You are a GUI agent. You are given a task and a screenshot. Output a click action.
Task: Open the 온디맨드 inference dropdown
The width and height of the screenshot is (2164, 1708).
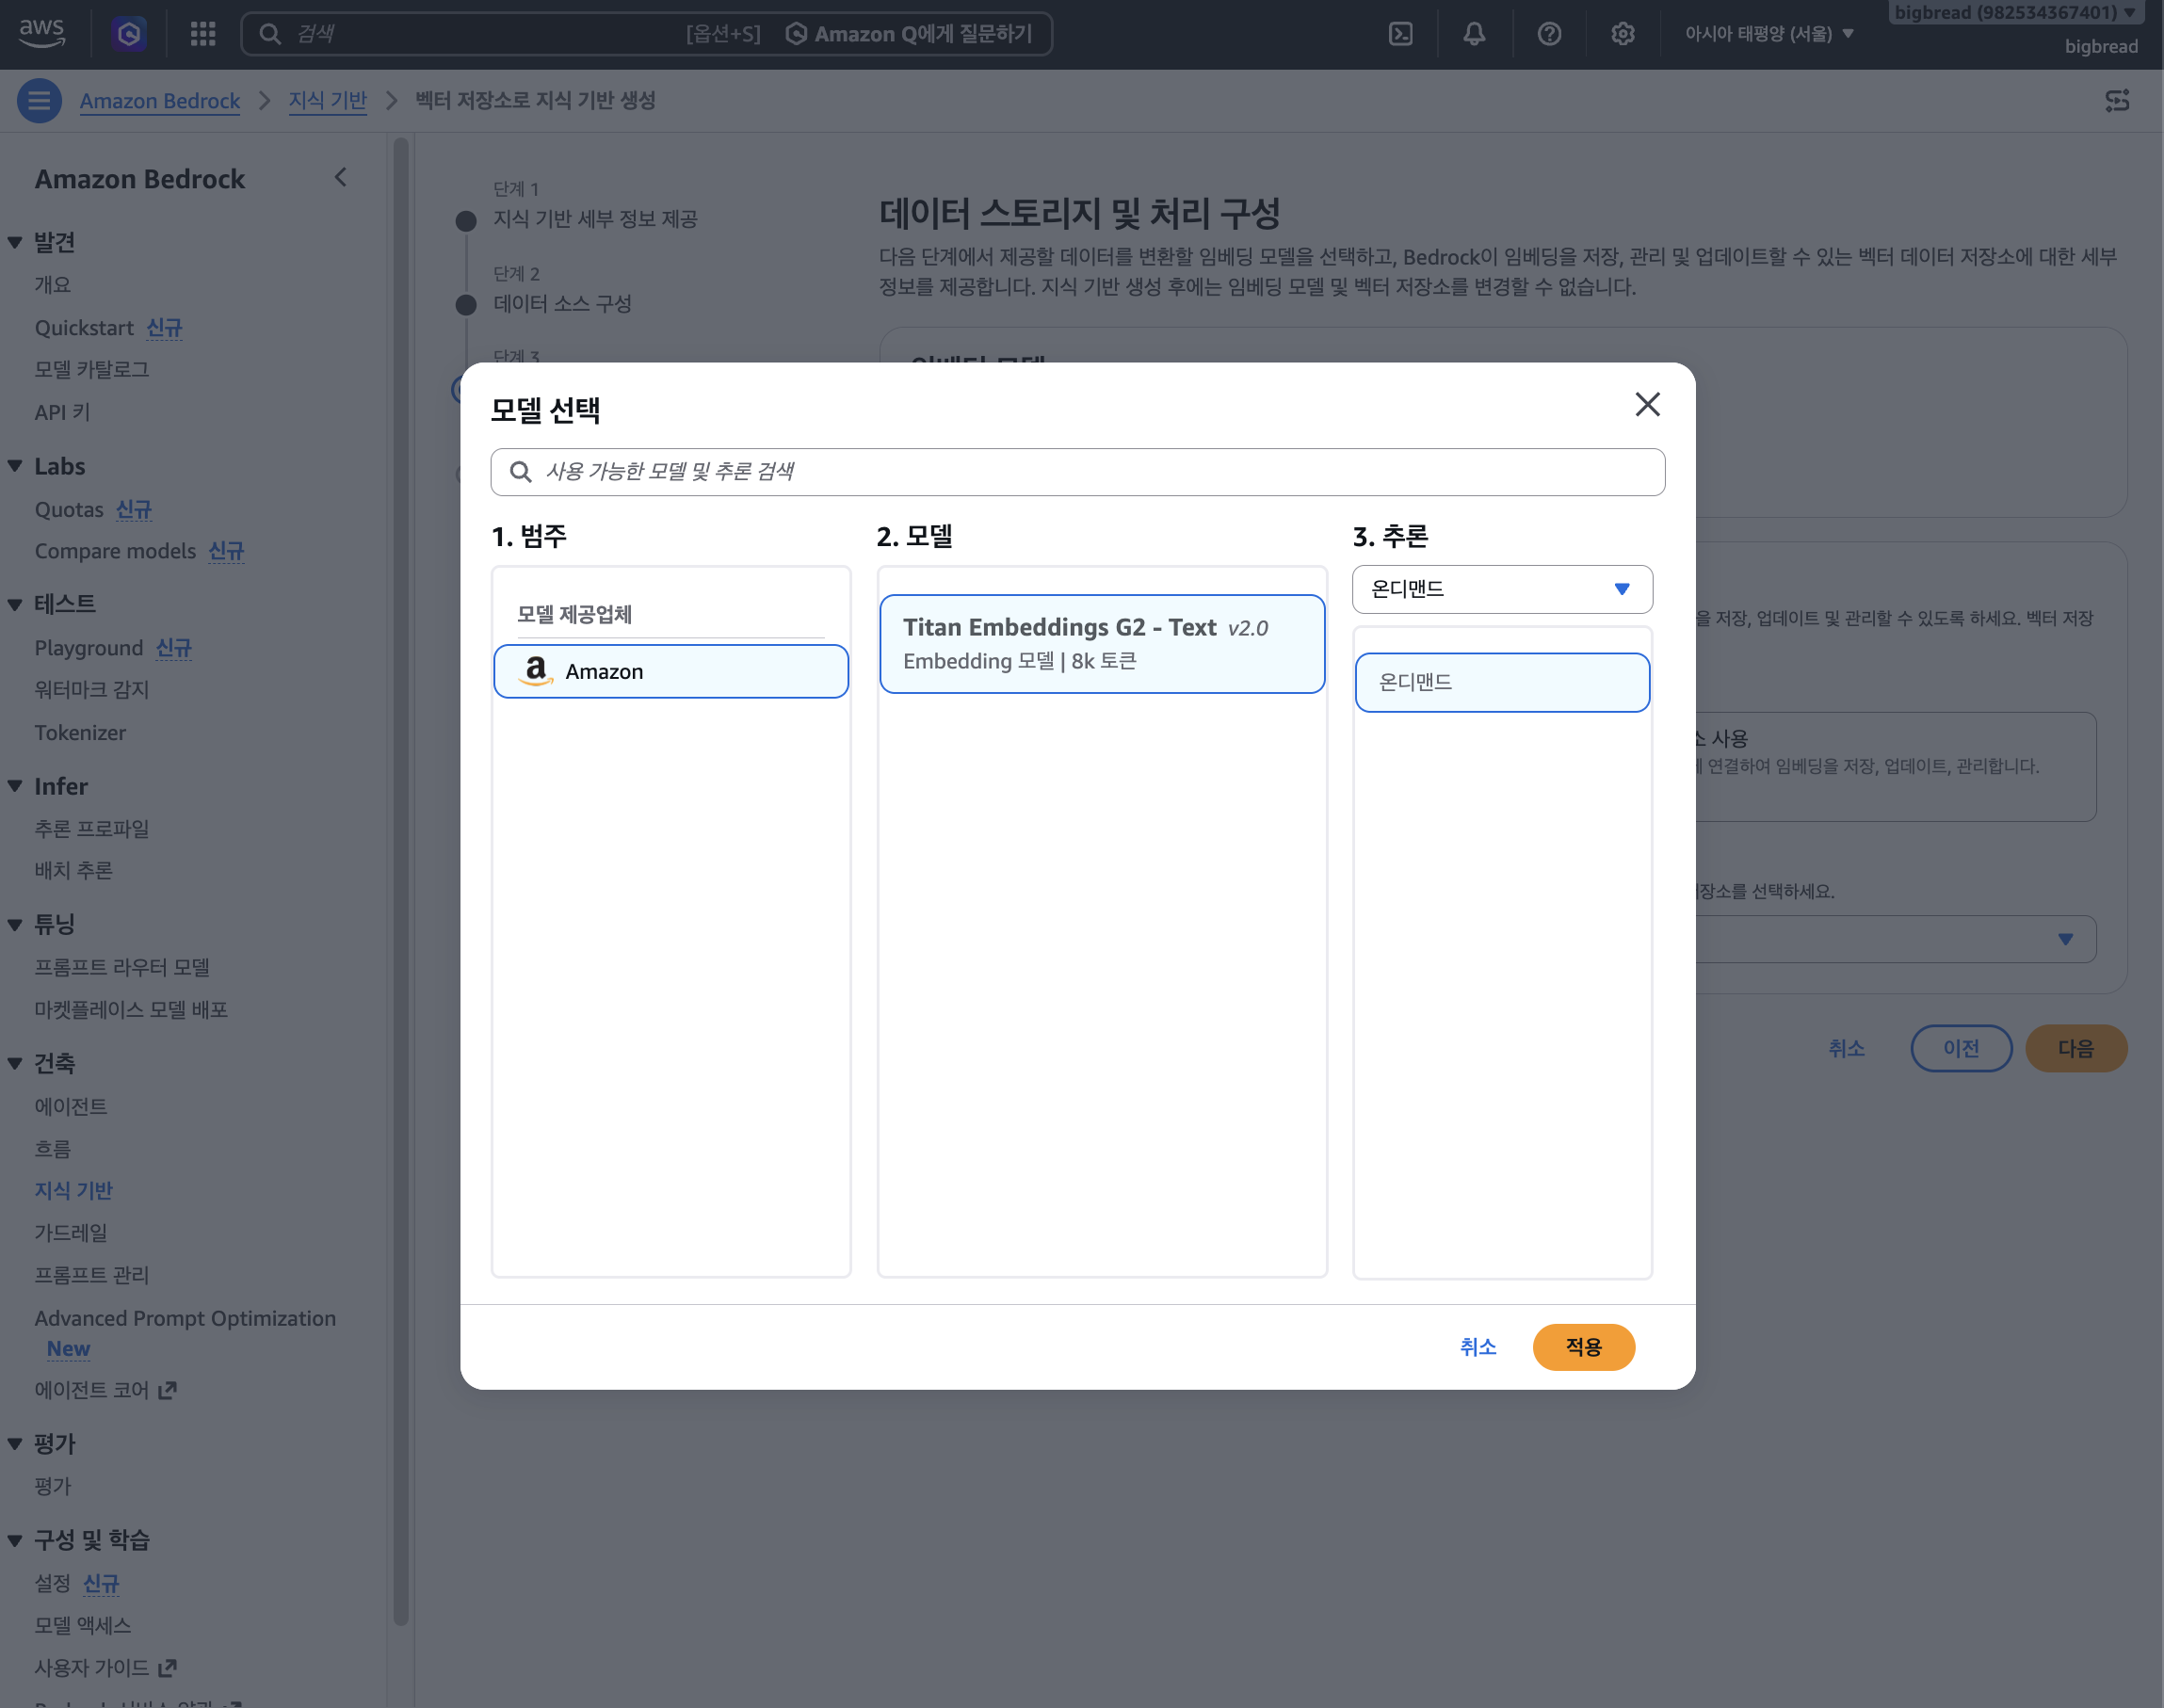[x=1502, y=589]
